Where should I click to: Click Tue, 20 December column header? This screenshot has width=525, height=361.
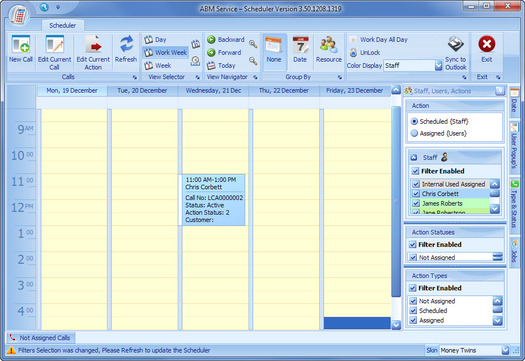coord(142,91)
